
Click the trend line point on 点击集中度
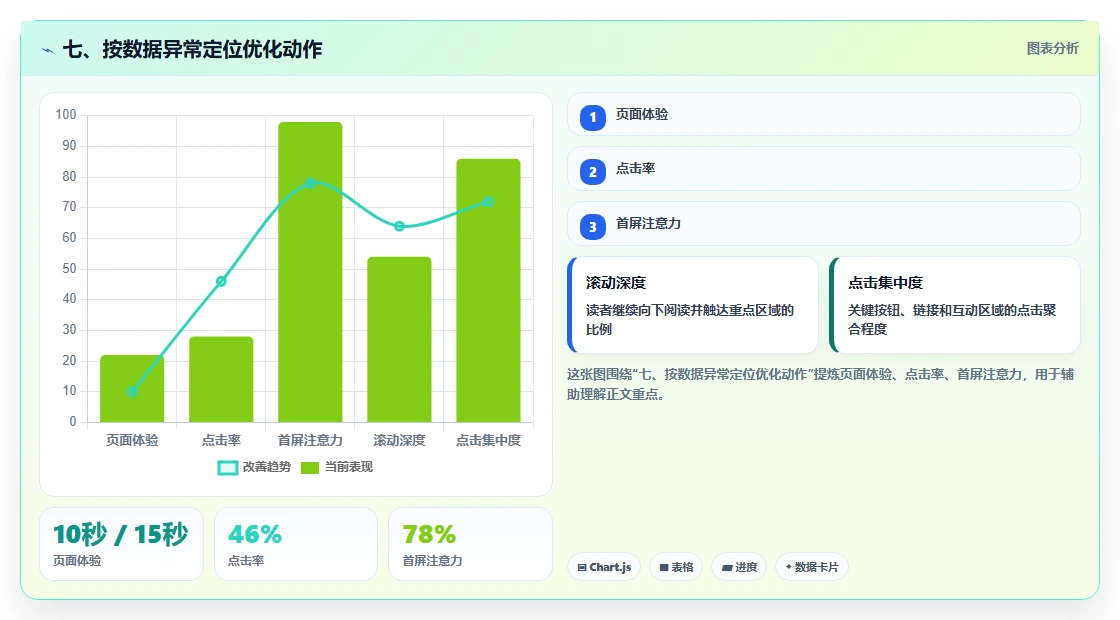coord(489,202)
